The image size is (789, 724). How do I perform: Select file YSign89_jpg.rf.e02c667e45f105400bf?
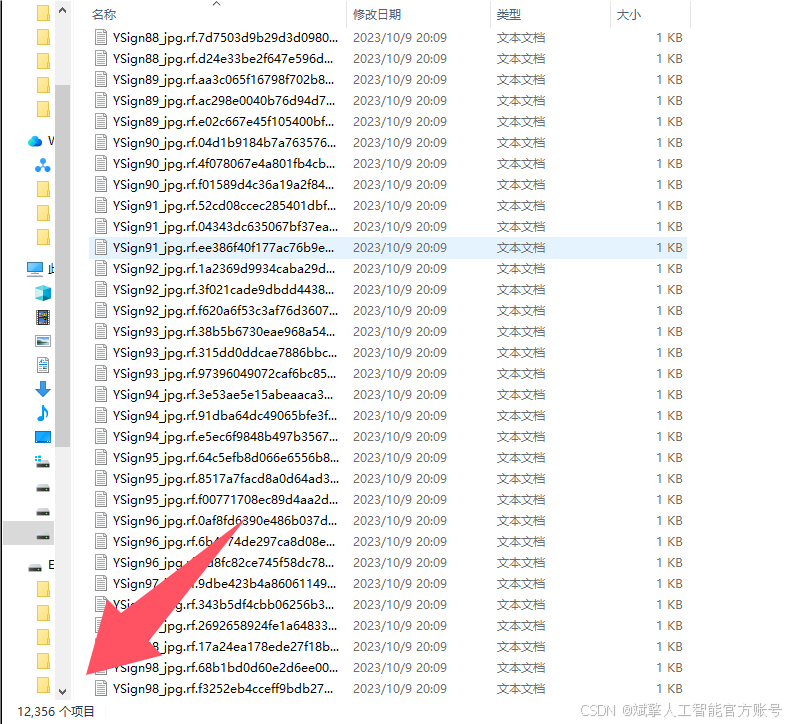point(223,122)
